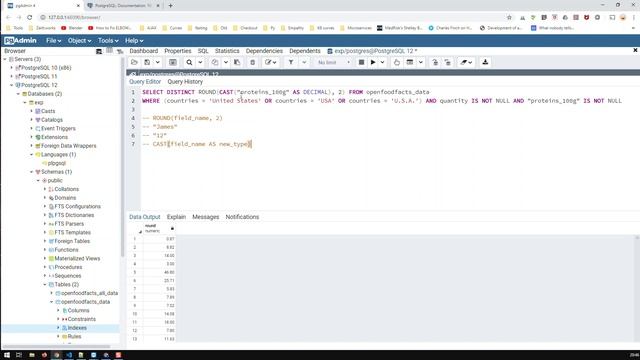Viewport: 640px width, 360px height.
Task: Select Foreign Data Wrappers item
Action: coord(69,146)
